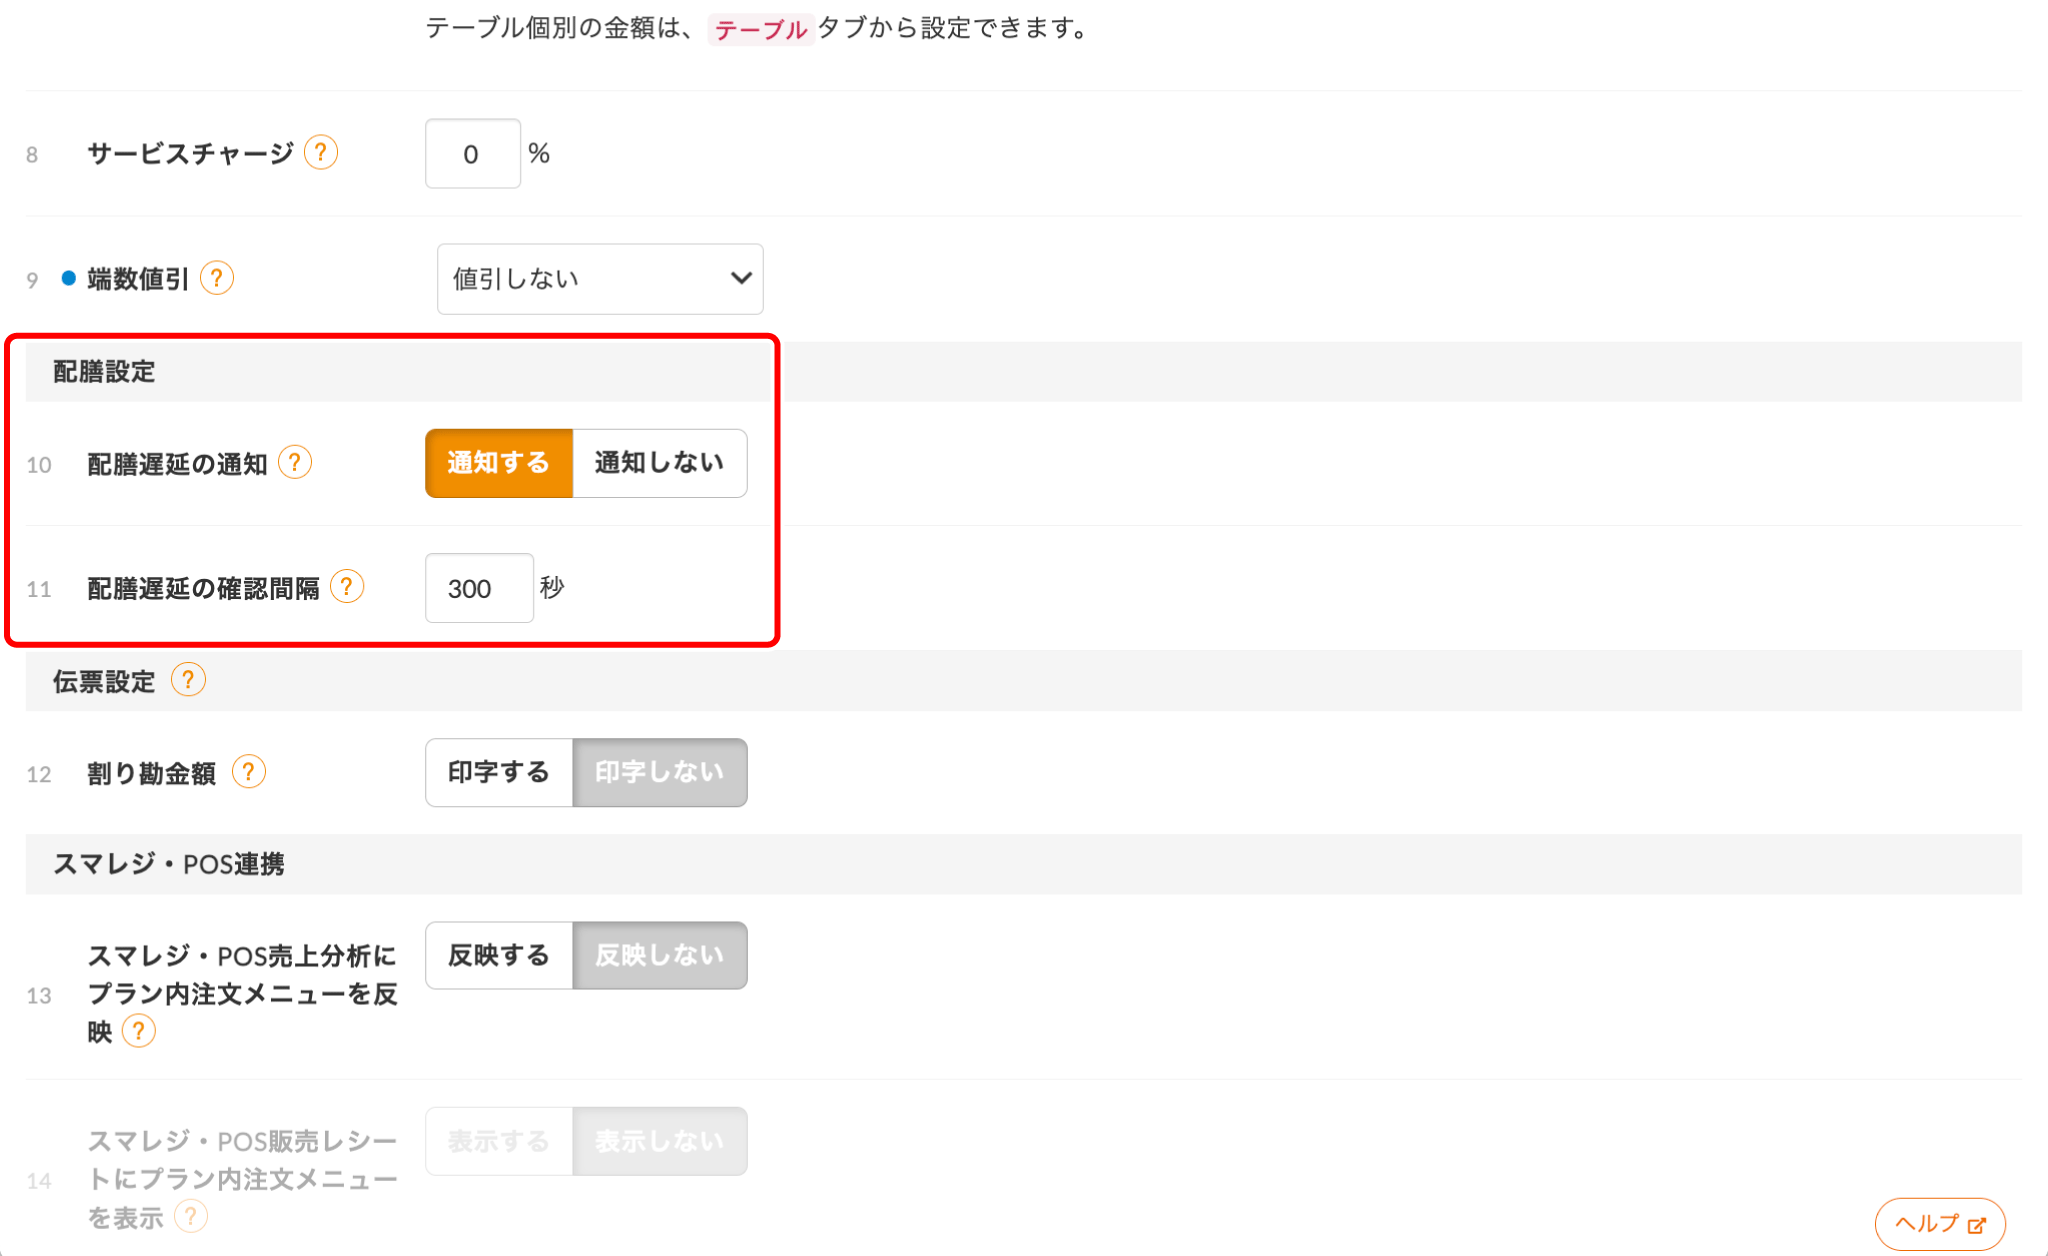Click the テーブル tab link
This screenshot has width=2048, height=1256.
point(761,30)
